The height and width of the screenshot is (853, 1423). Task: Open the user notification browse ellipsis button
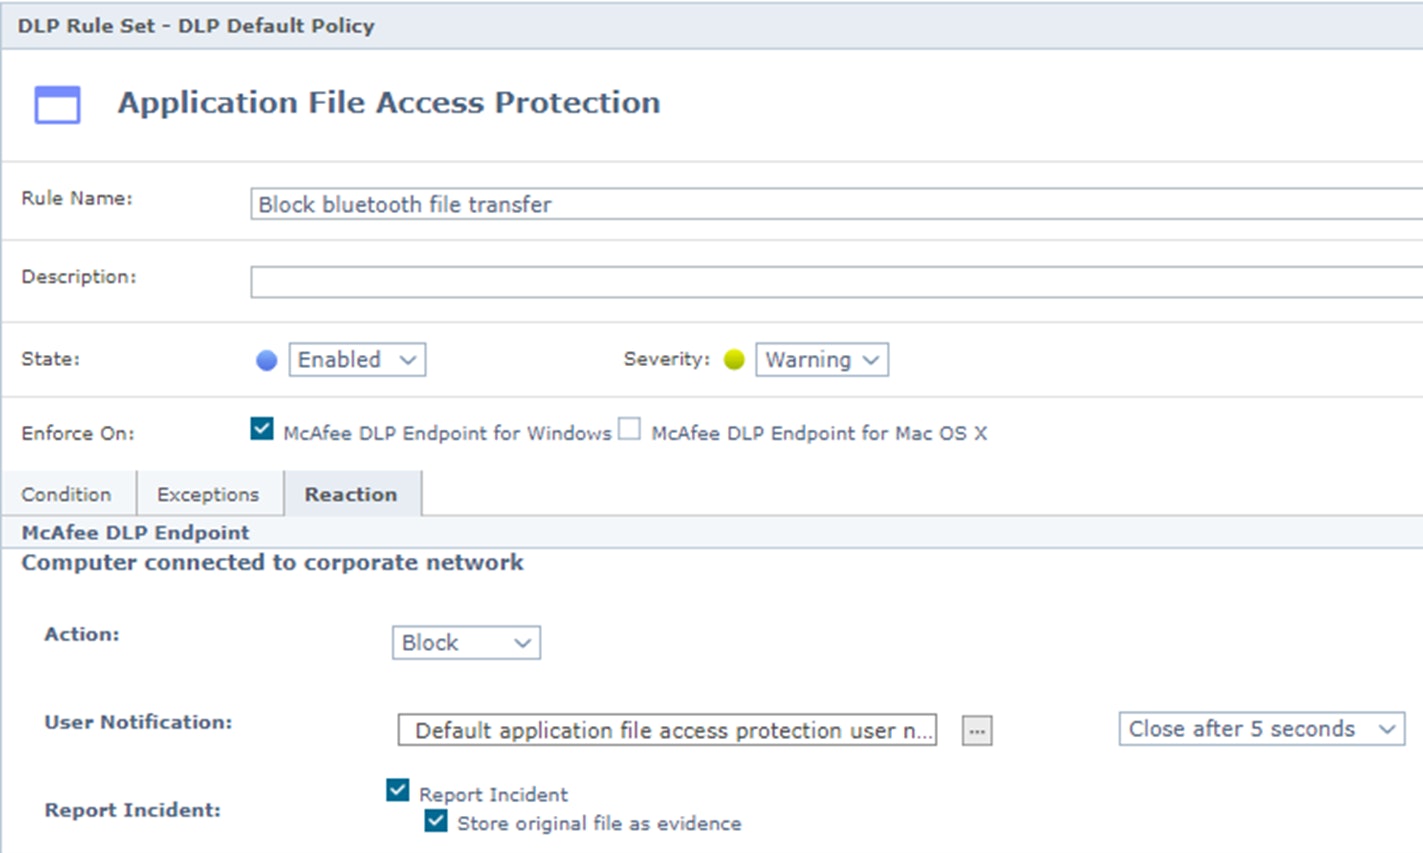pyautogui.click(x=976, y=731)
